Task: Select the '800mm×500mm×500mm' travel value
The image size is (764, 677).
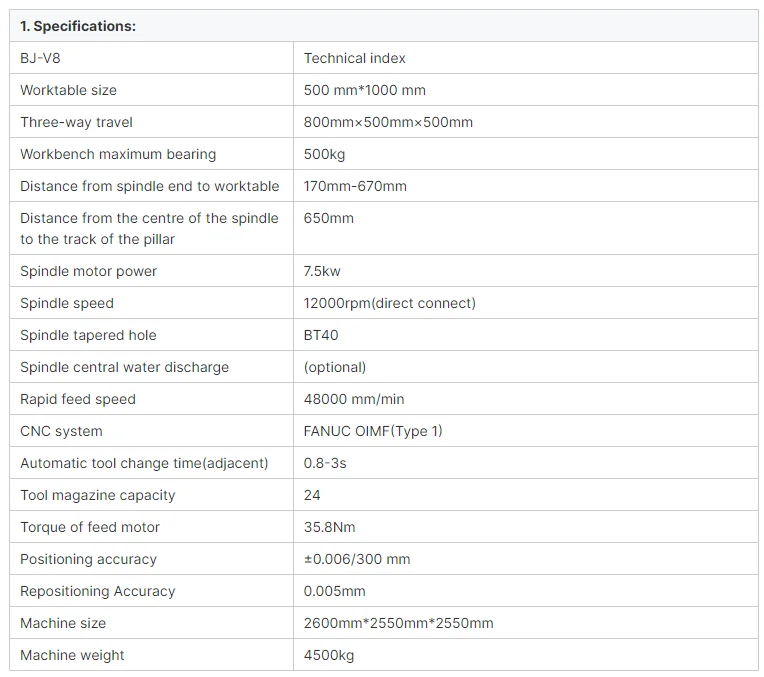Action: [388, 122]
